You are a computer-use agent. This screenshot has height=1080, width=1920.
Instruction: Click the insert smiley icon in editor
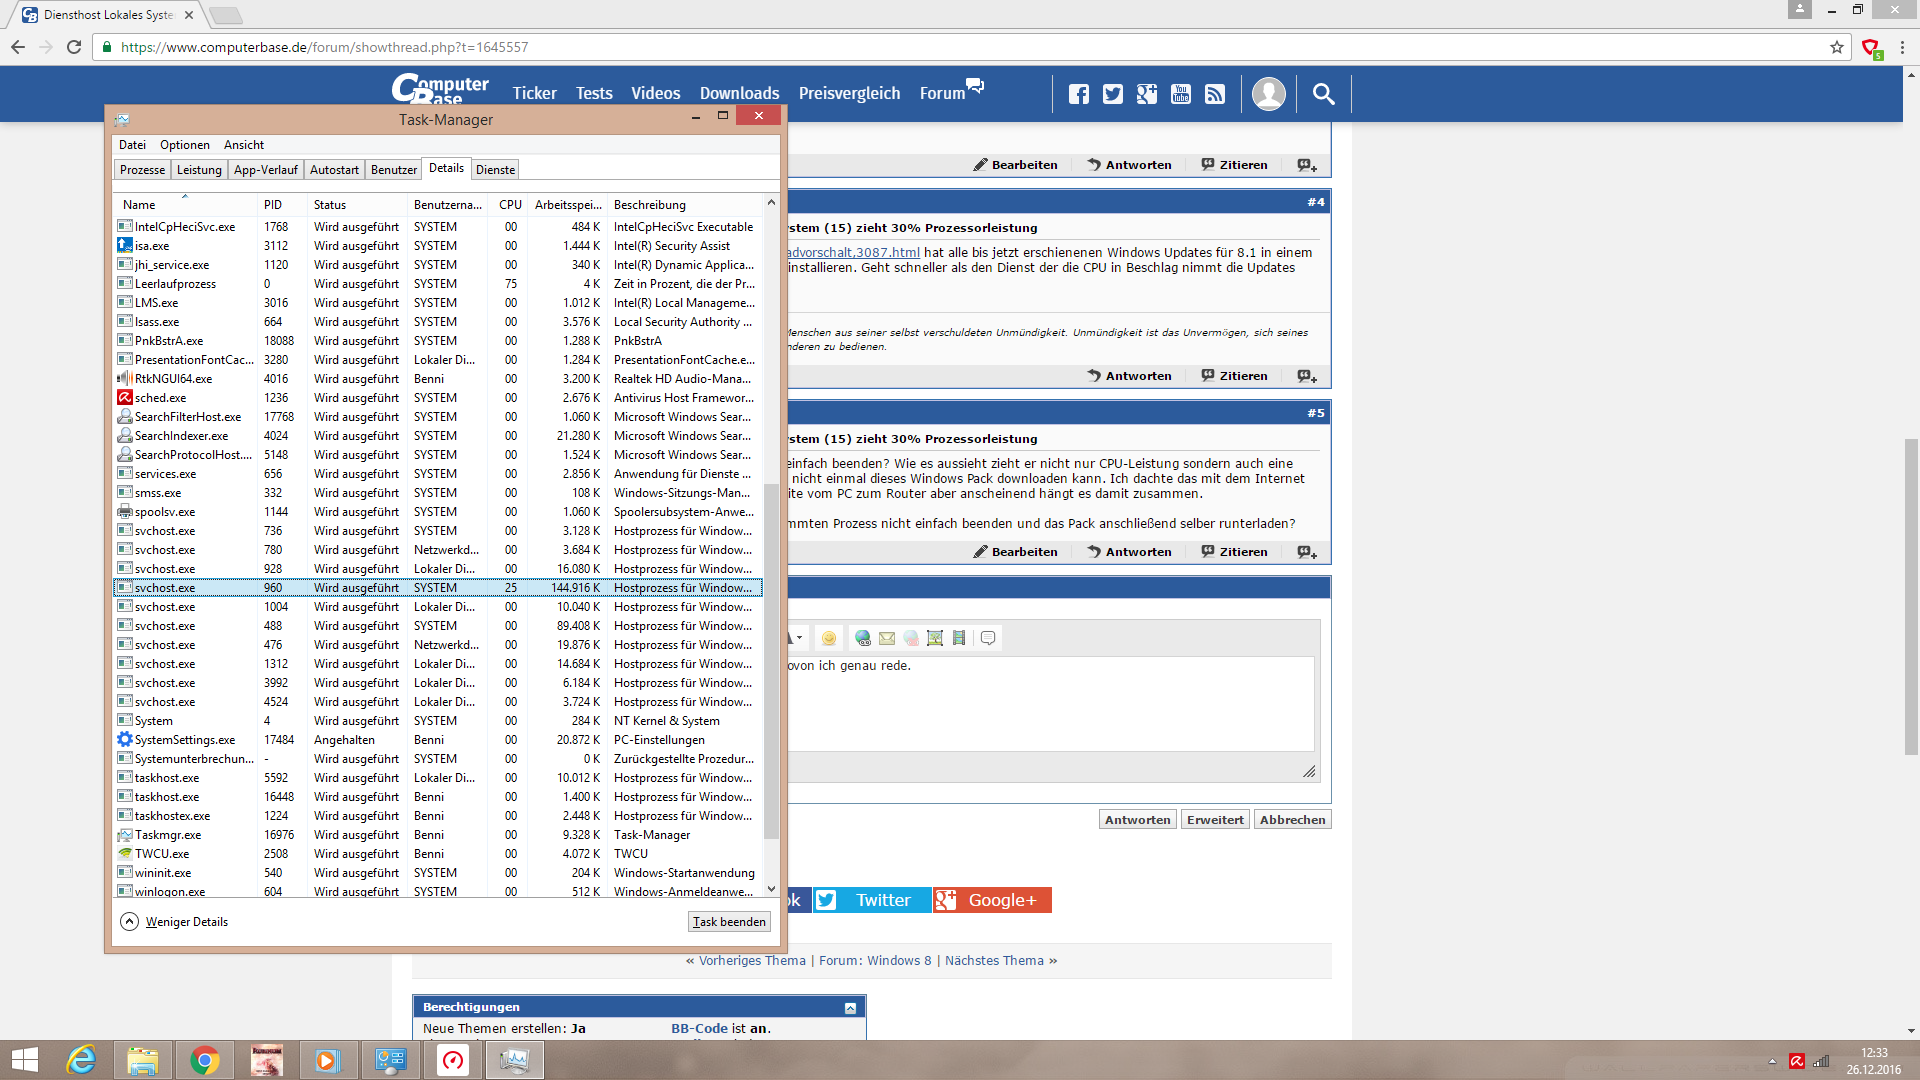coord(828,638)
